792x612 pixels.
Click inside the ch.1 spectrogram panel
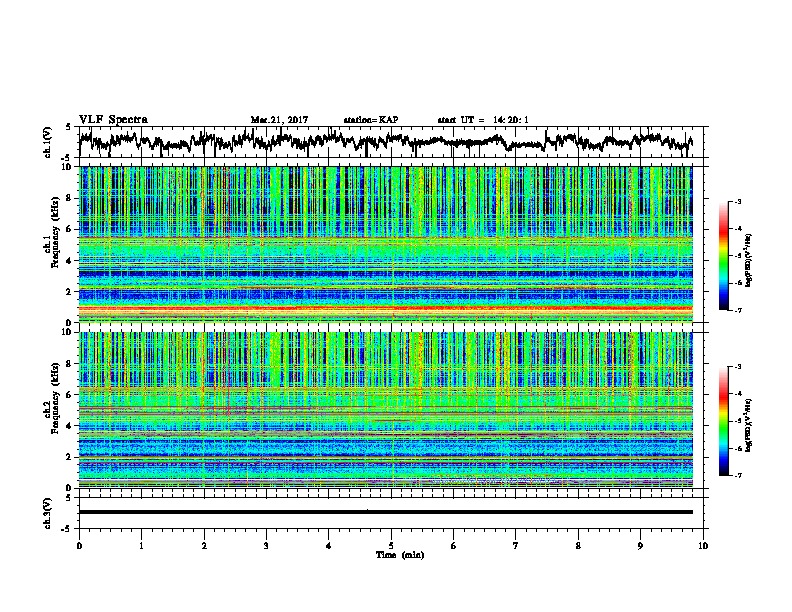pos(385,244)
